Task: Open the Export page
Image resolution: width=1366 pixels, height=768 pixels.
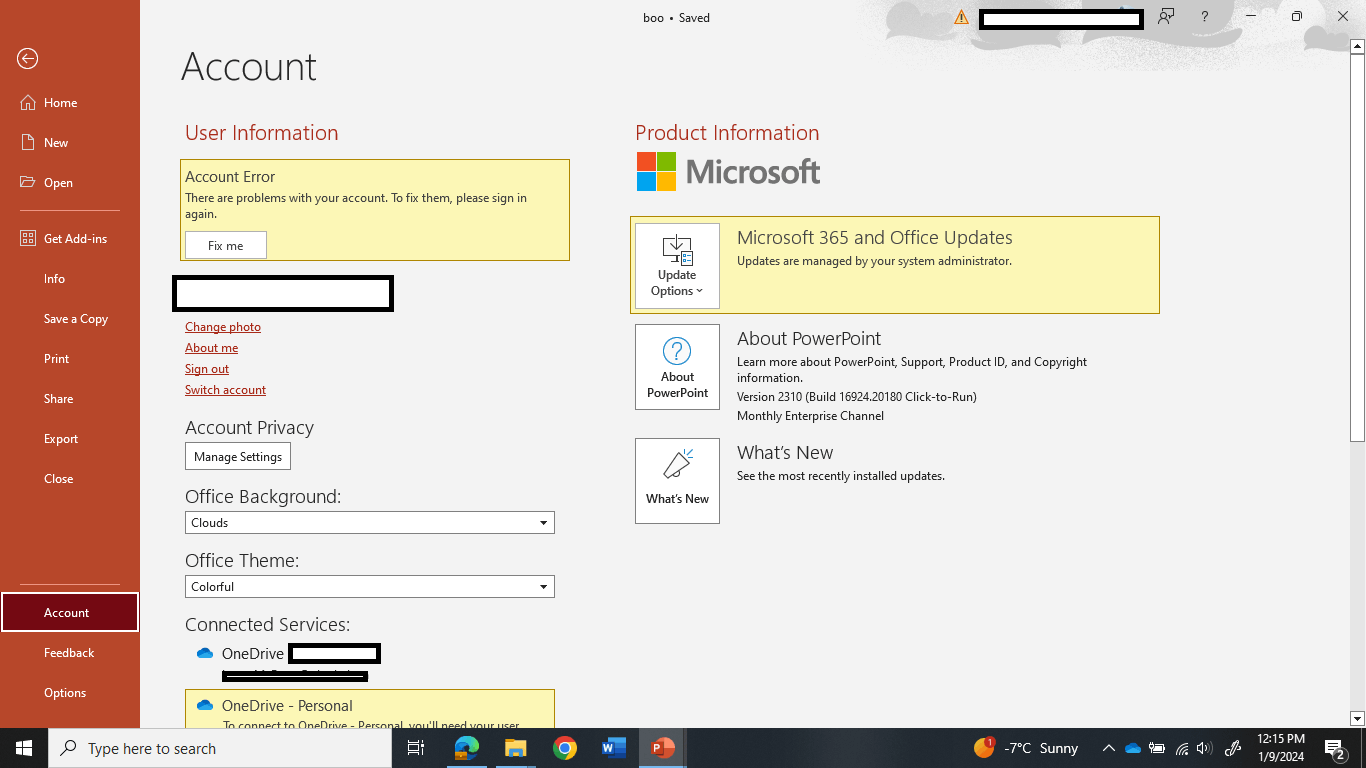Action: coord(70,439)
